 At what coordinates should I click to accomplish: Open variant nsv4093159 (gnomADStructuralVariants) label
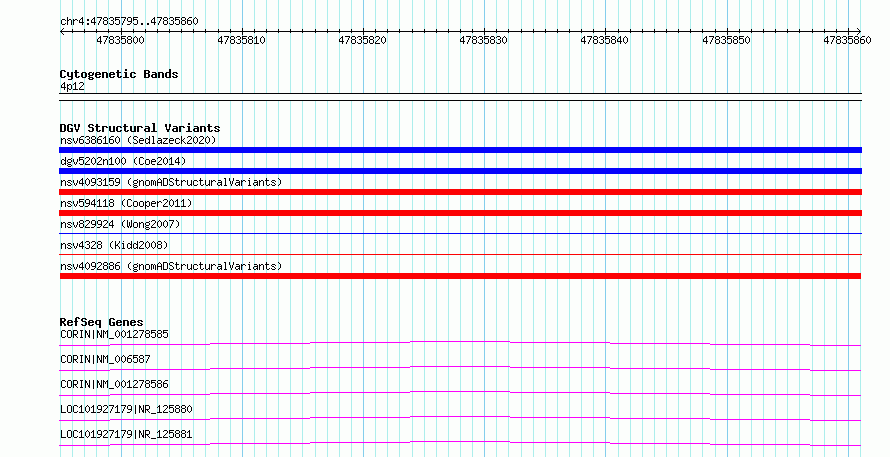tap(171, 182)
